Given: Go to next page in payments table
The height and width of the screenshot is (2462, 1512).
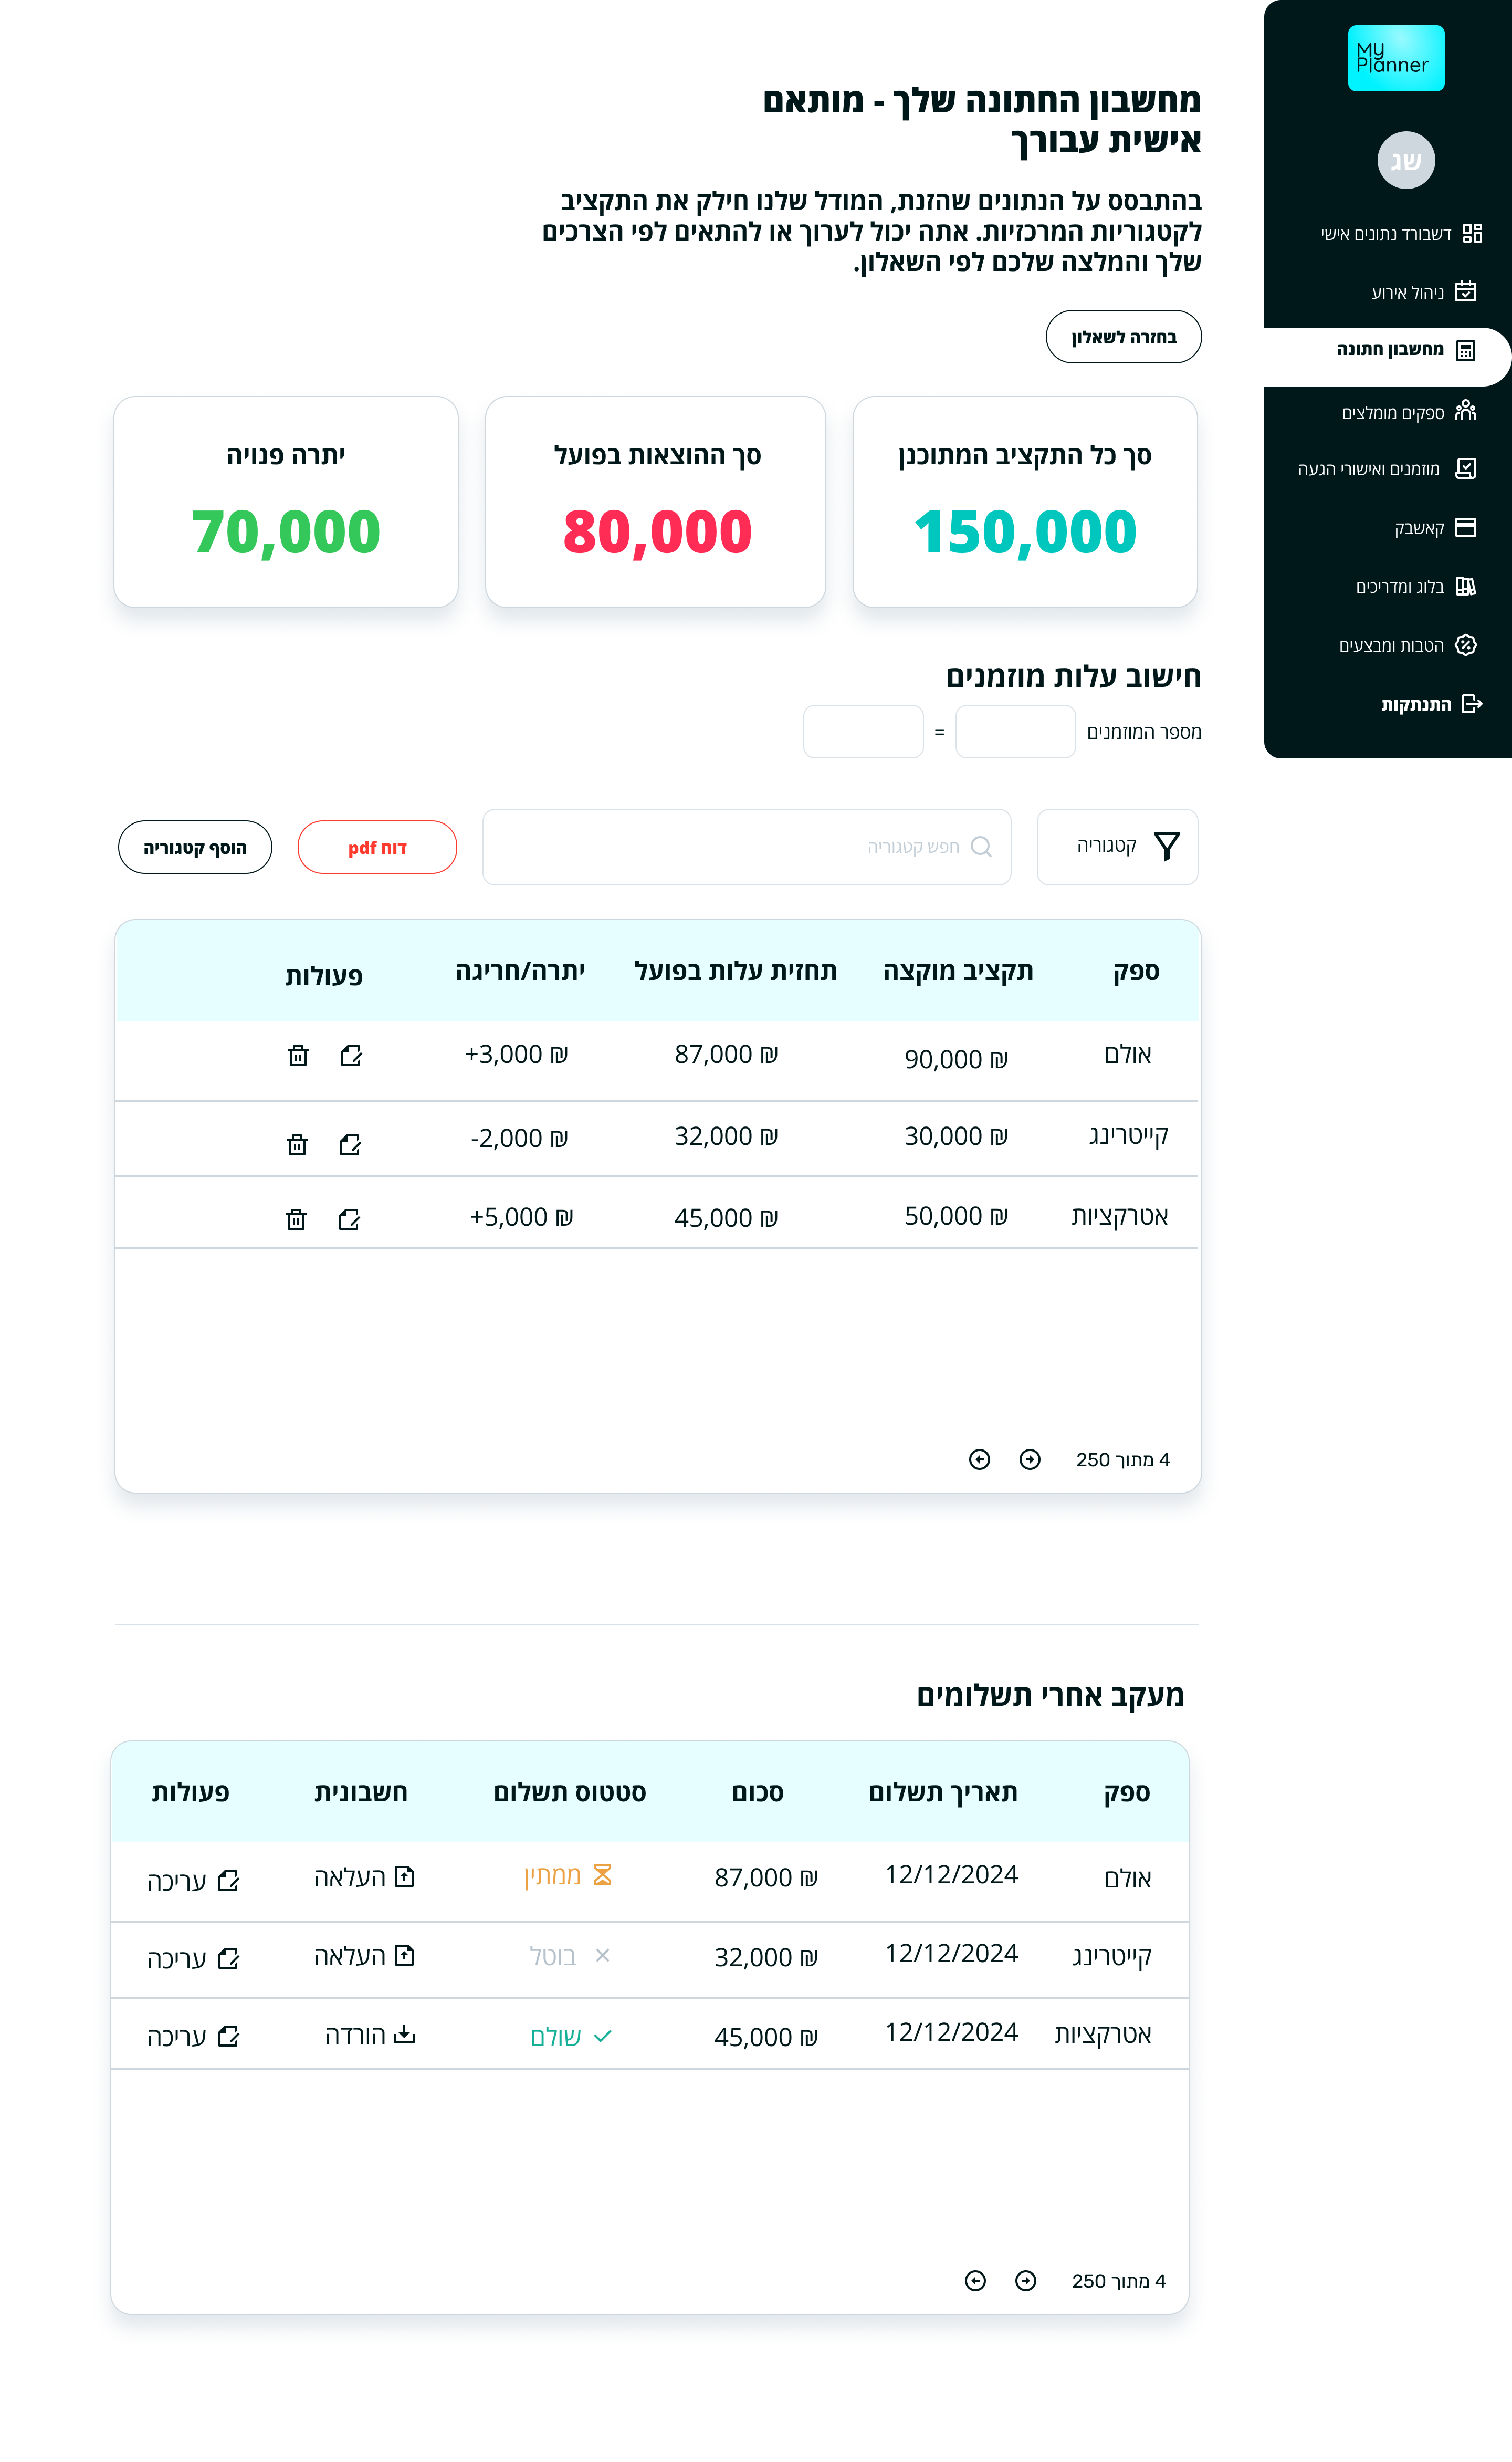Looking at the screenshot, I should [976, 2281].
